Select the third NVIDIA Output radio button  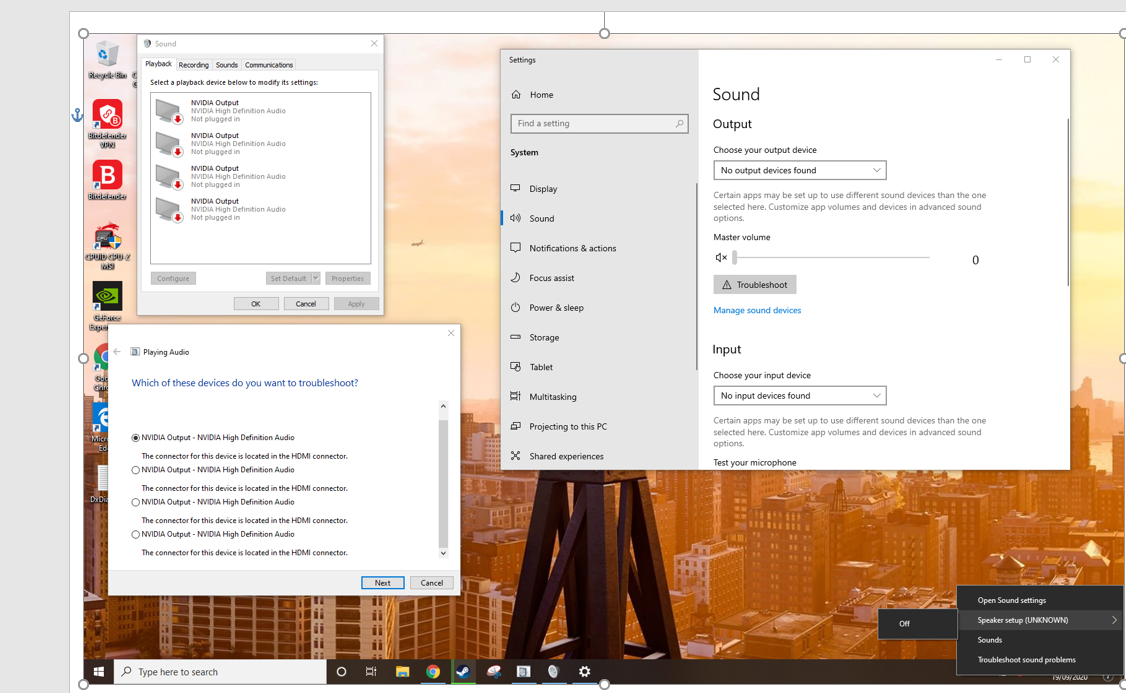point(136,502)
